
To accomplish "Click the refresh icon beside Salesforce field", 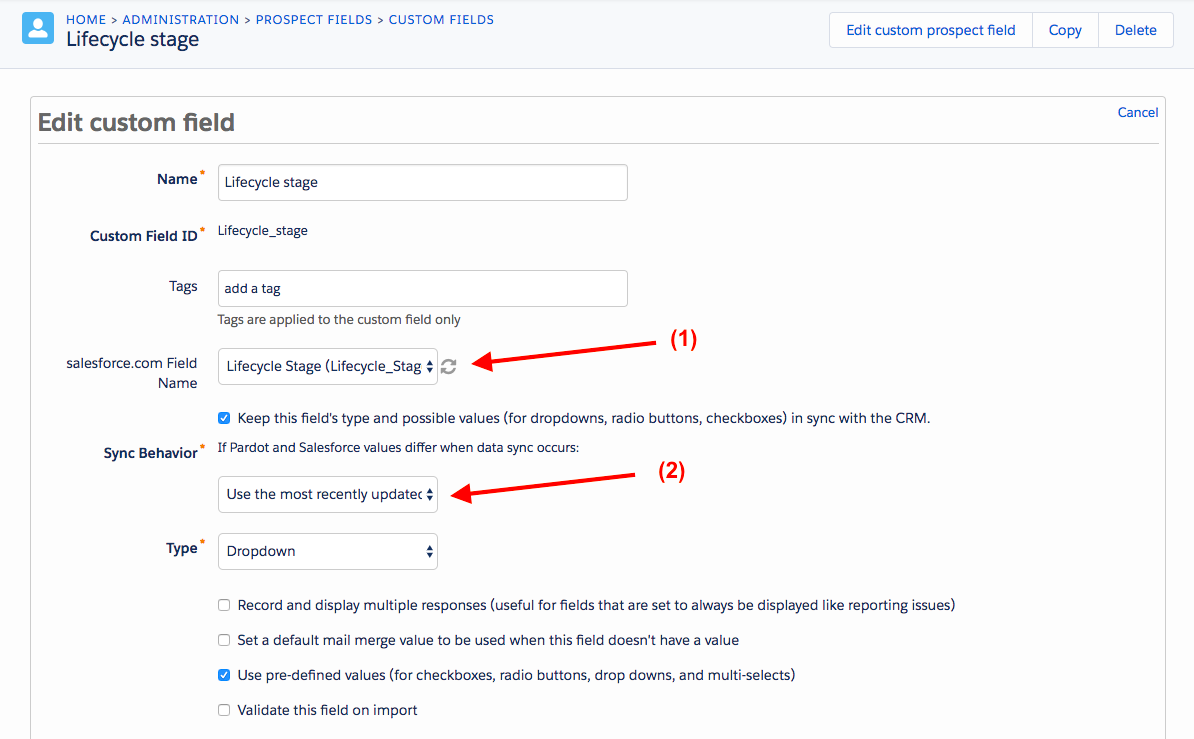I will pos(449,366).
